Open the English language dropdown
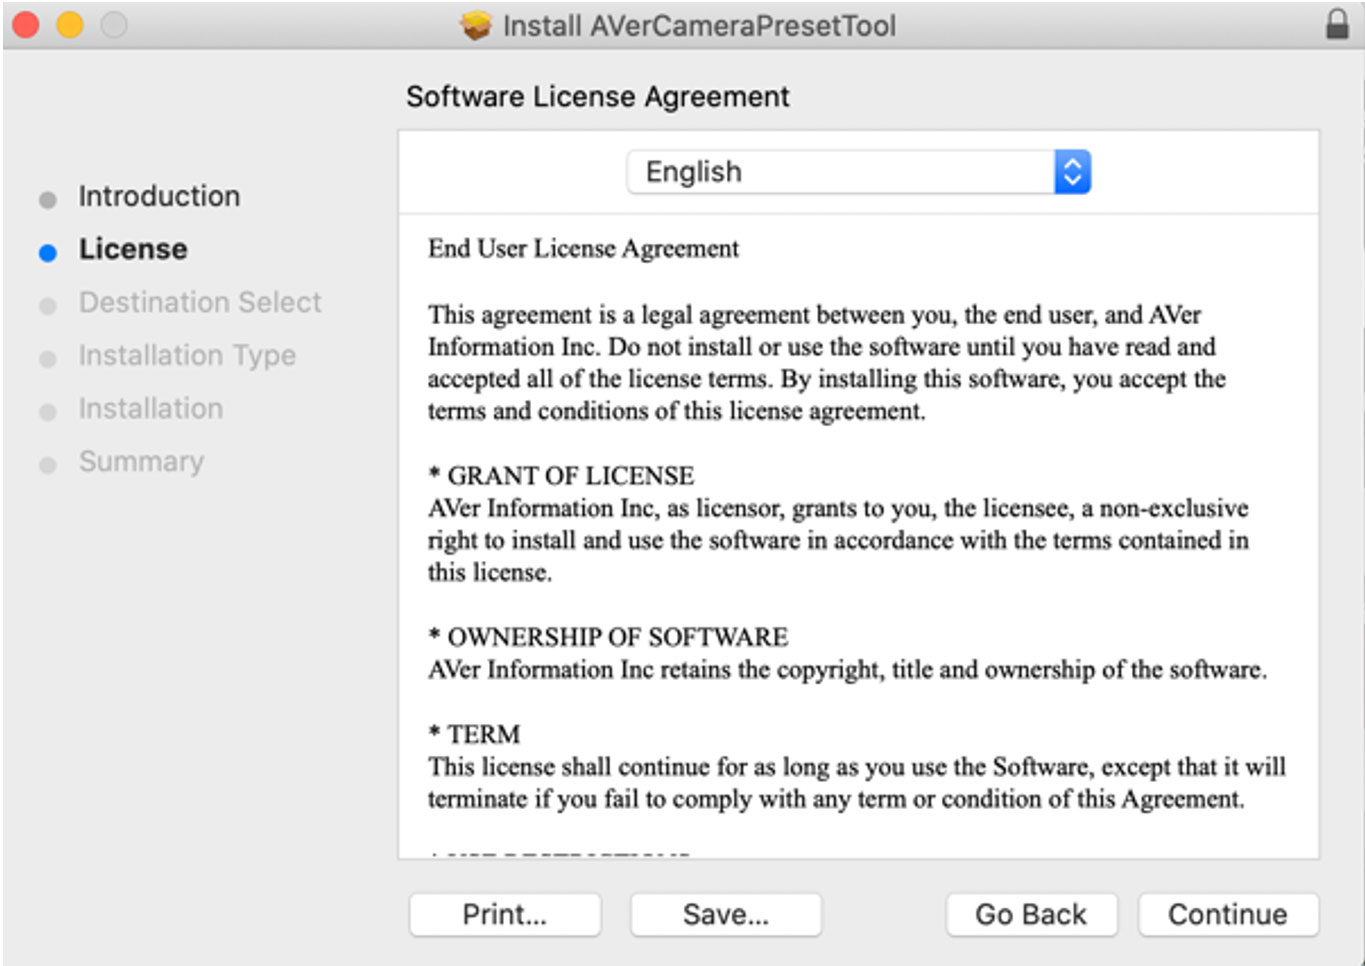This screenshot has width=1365, height=966. [x=840, y=172]
